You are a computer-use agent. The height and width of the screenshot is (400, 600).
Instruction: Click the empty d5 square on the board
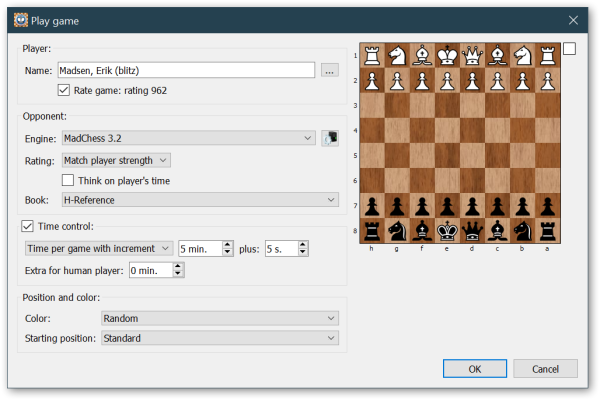[473, 156]
